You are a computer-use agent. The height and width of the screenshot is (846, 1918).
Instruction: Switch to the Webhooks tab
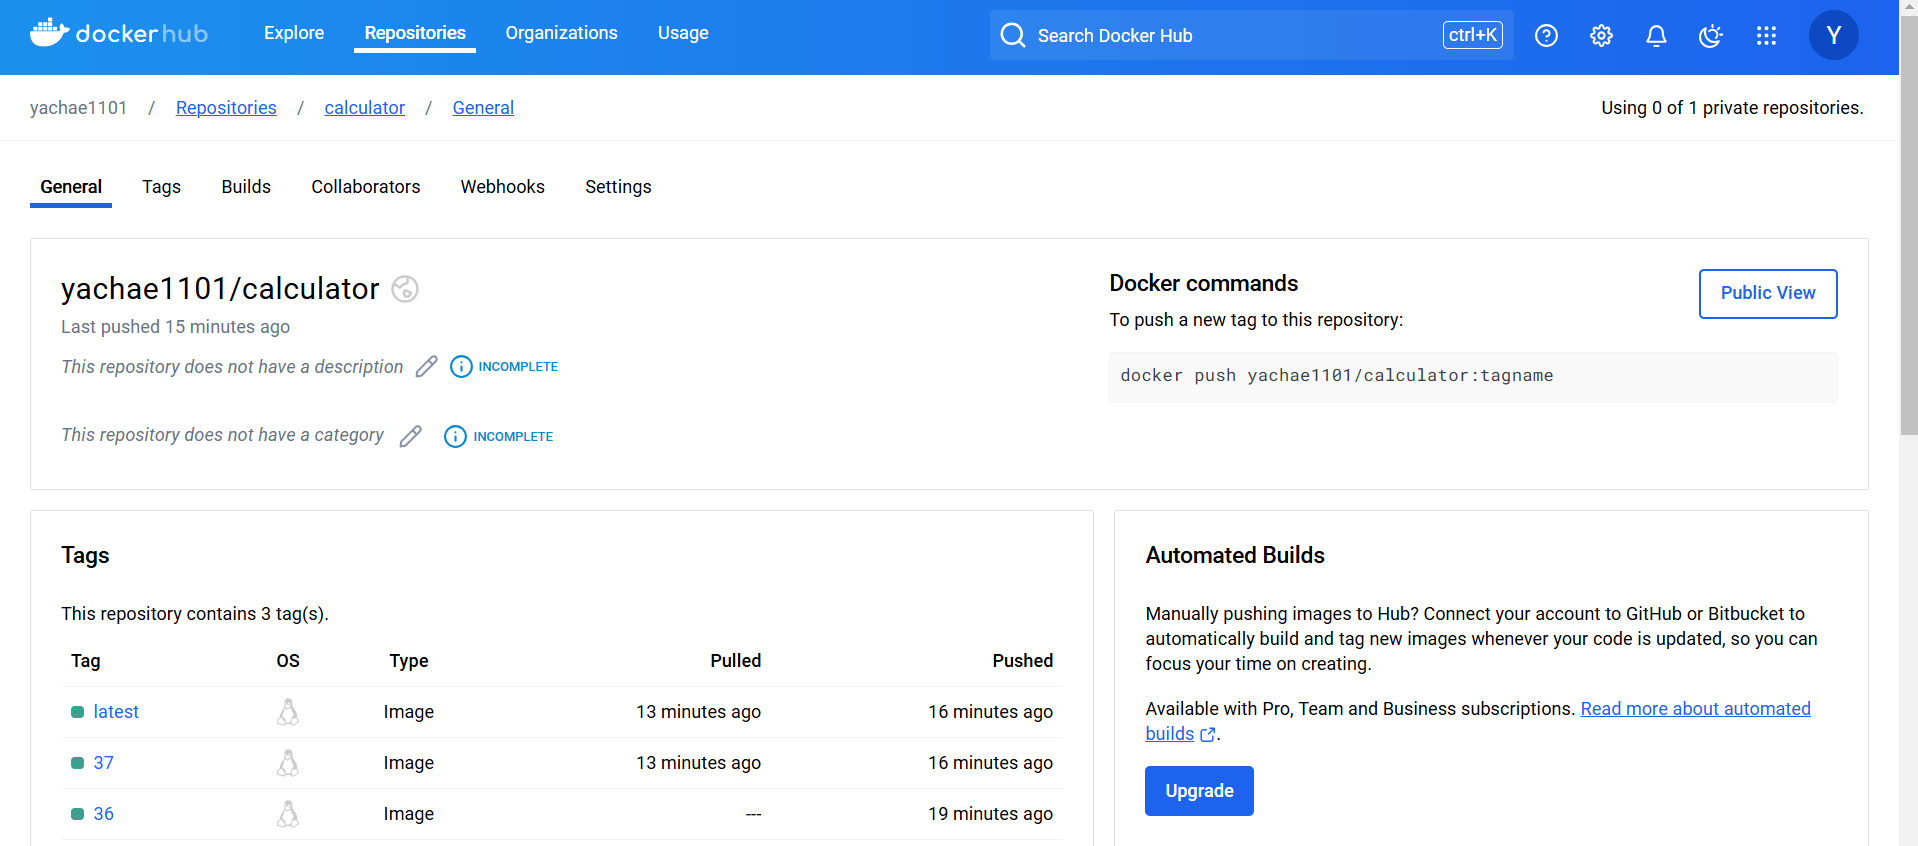(x=503, y=187)
